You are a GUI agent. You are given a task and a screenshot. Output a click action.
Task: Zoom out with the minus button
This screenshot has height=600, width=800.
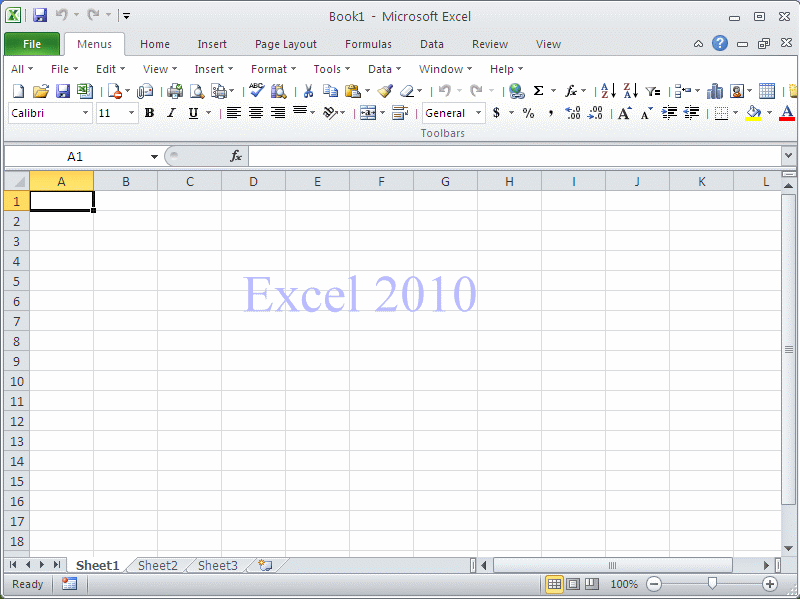(x=654, y=584)
